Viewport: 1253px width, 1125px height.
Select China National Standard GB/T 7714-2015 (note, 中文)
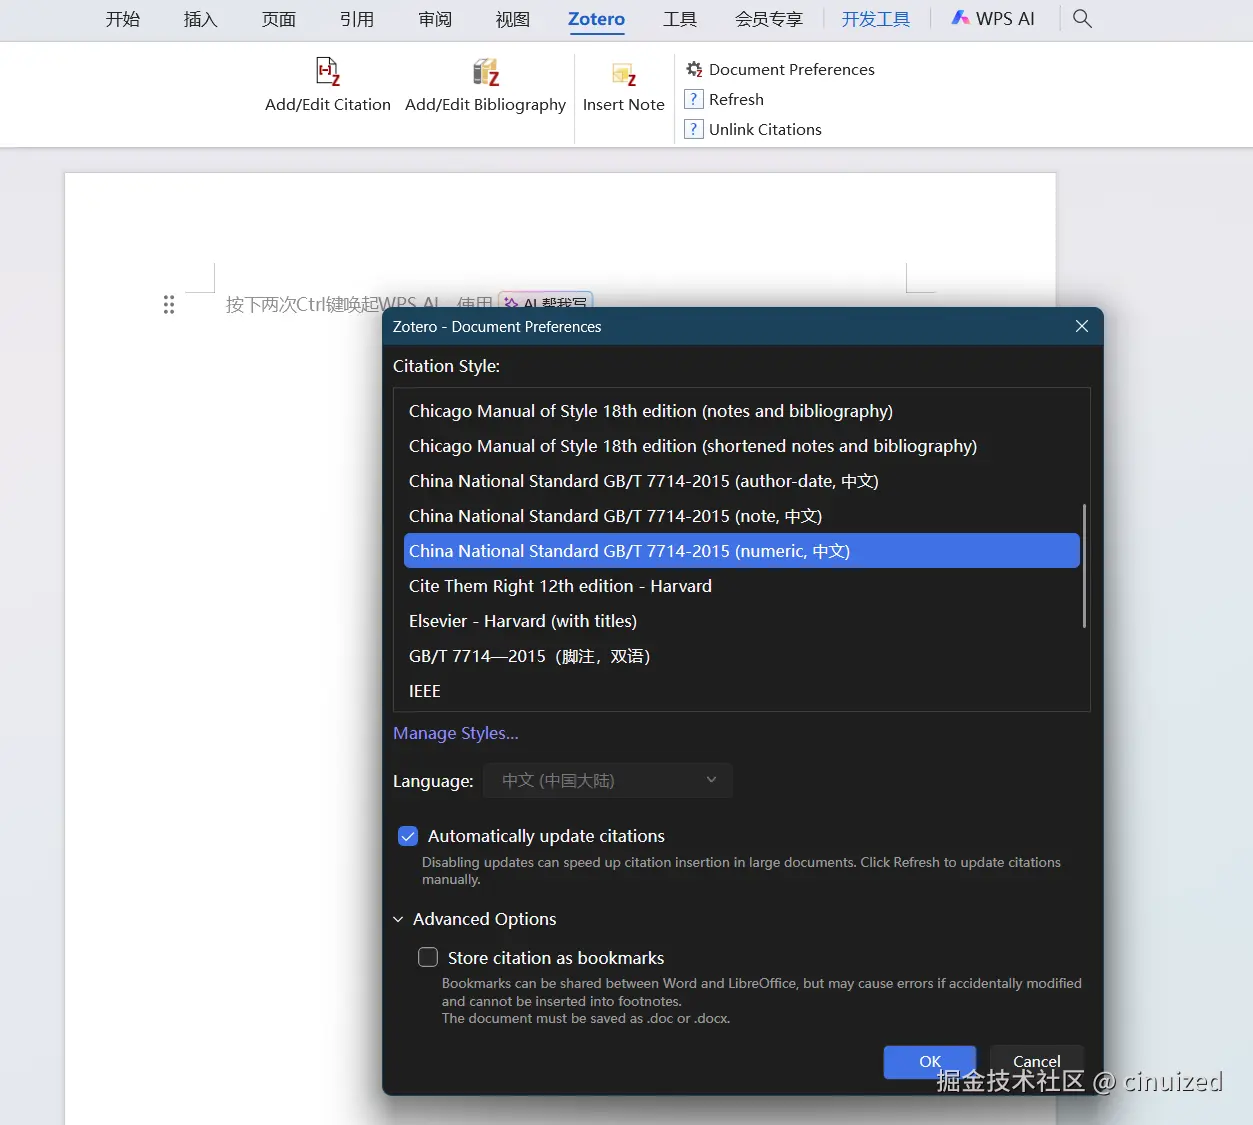coord(741,516)
